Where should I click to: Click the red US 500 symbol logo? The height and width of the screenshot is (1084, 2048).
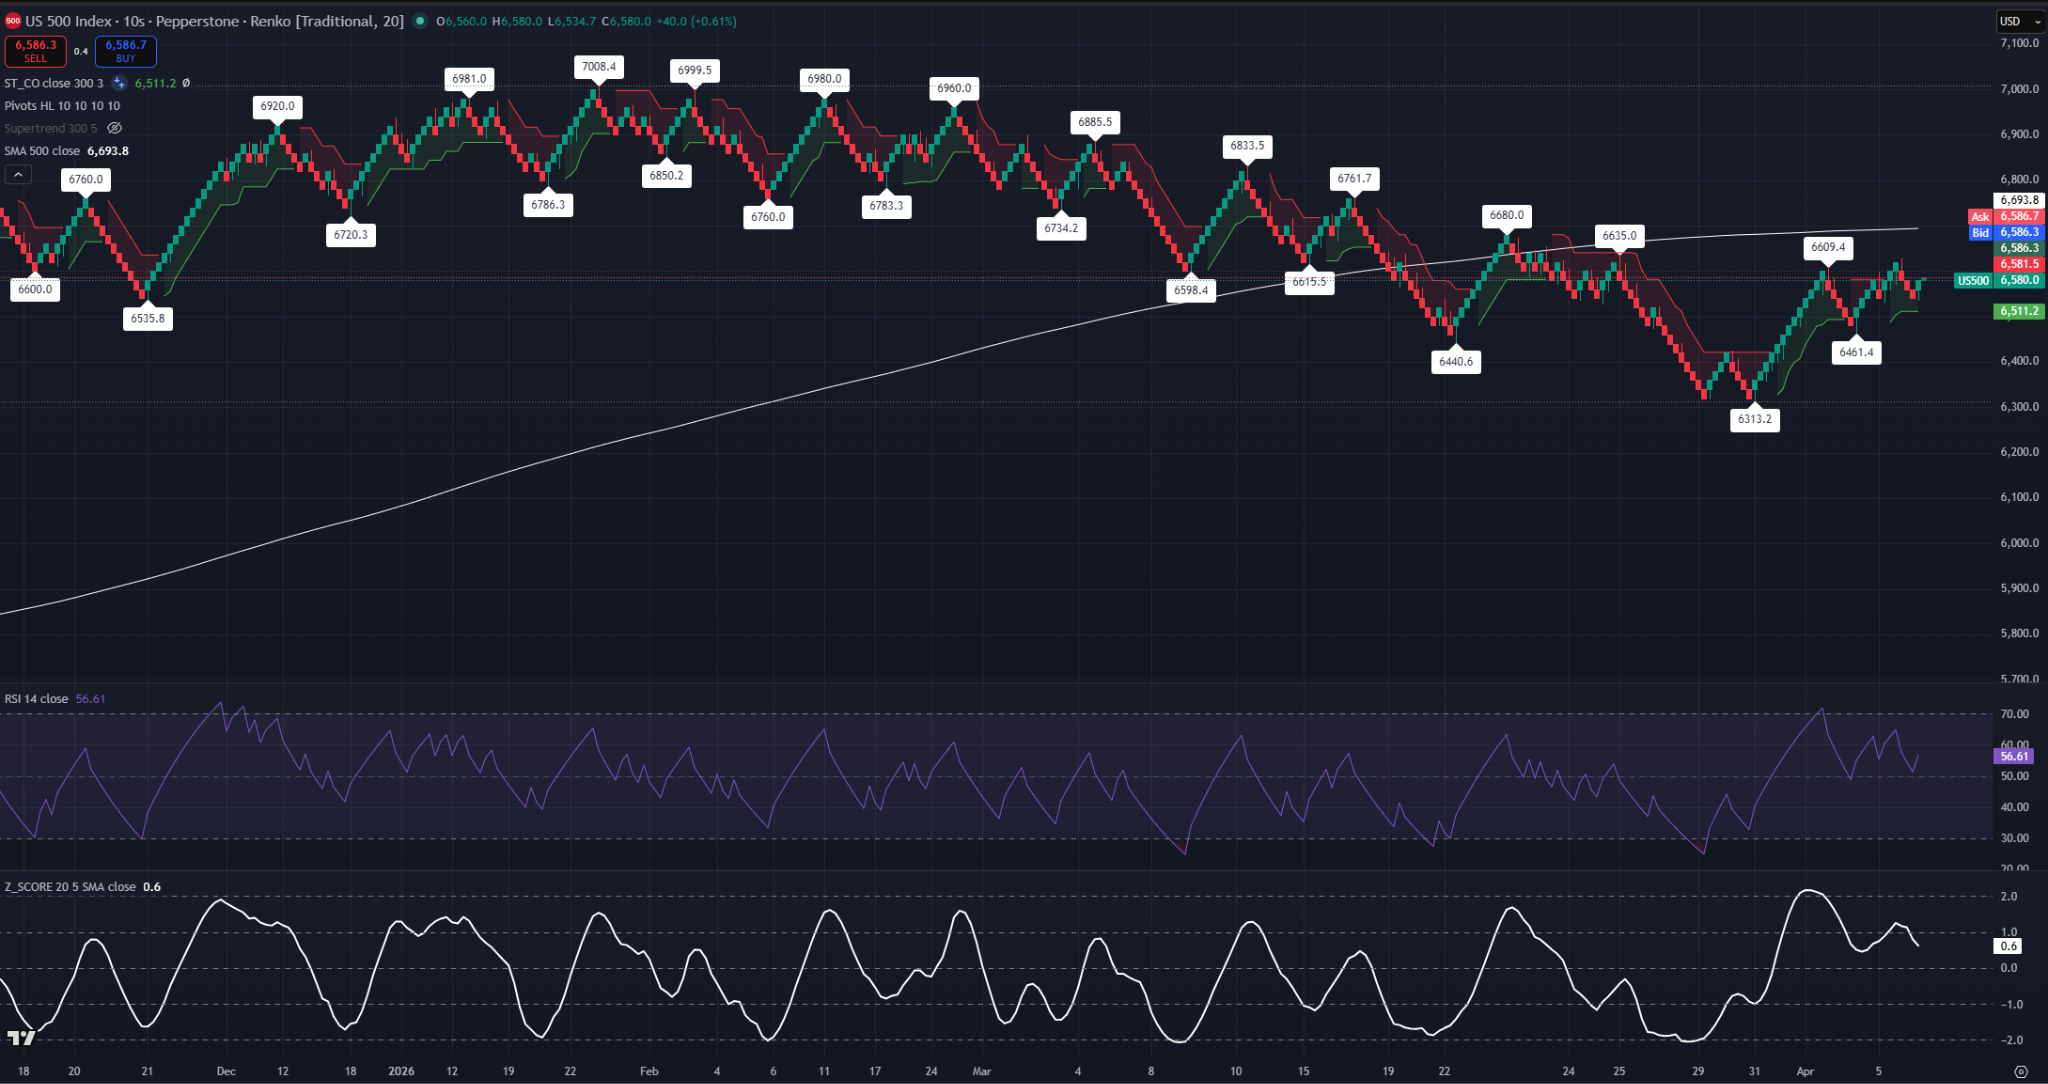[x=13, y=21]
